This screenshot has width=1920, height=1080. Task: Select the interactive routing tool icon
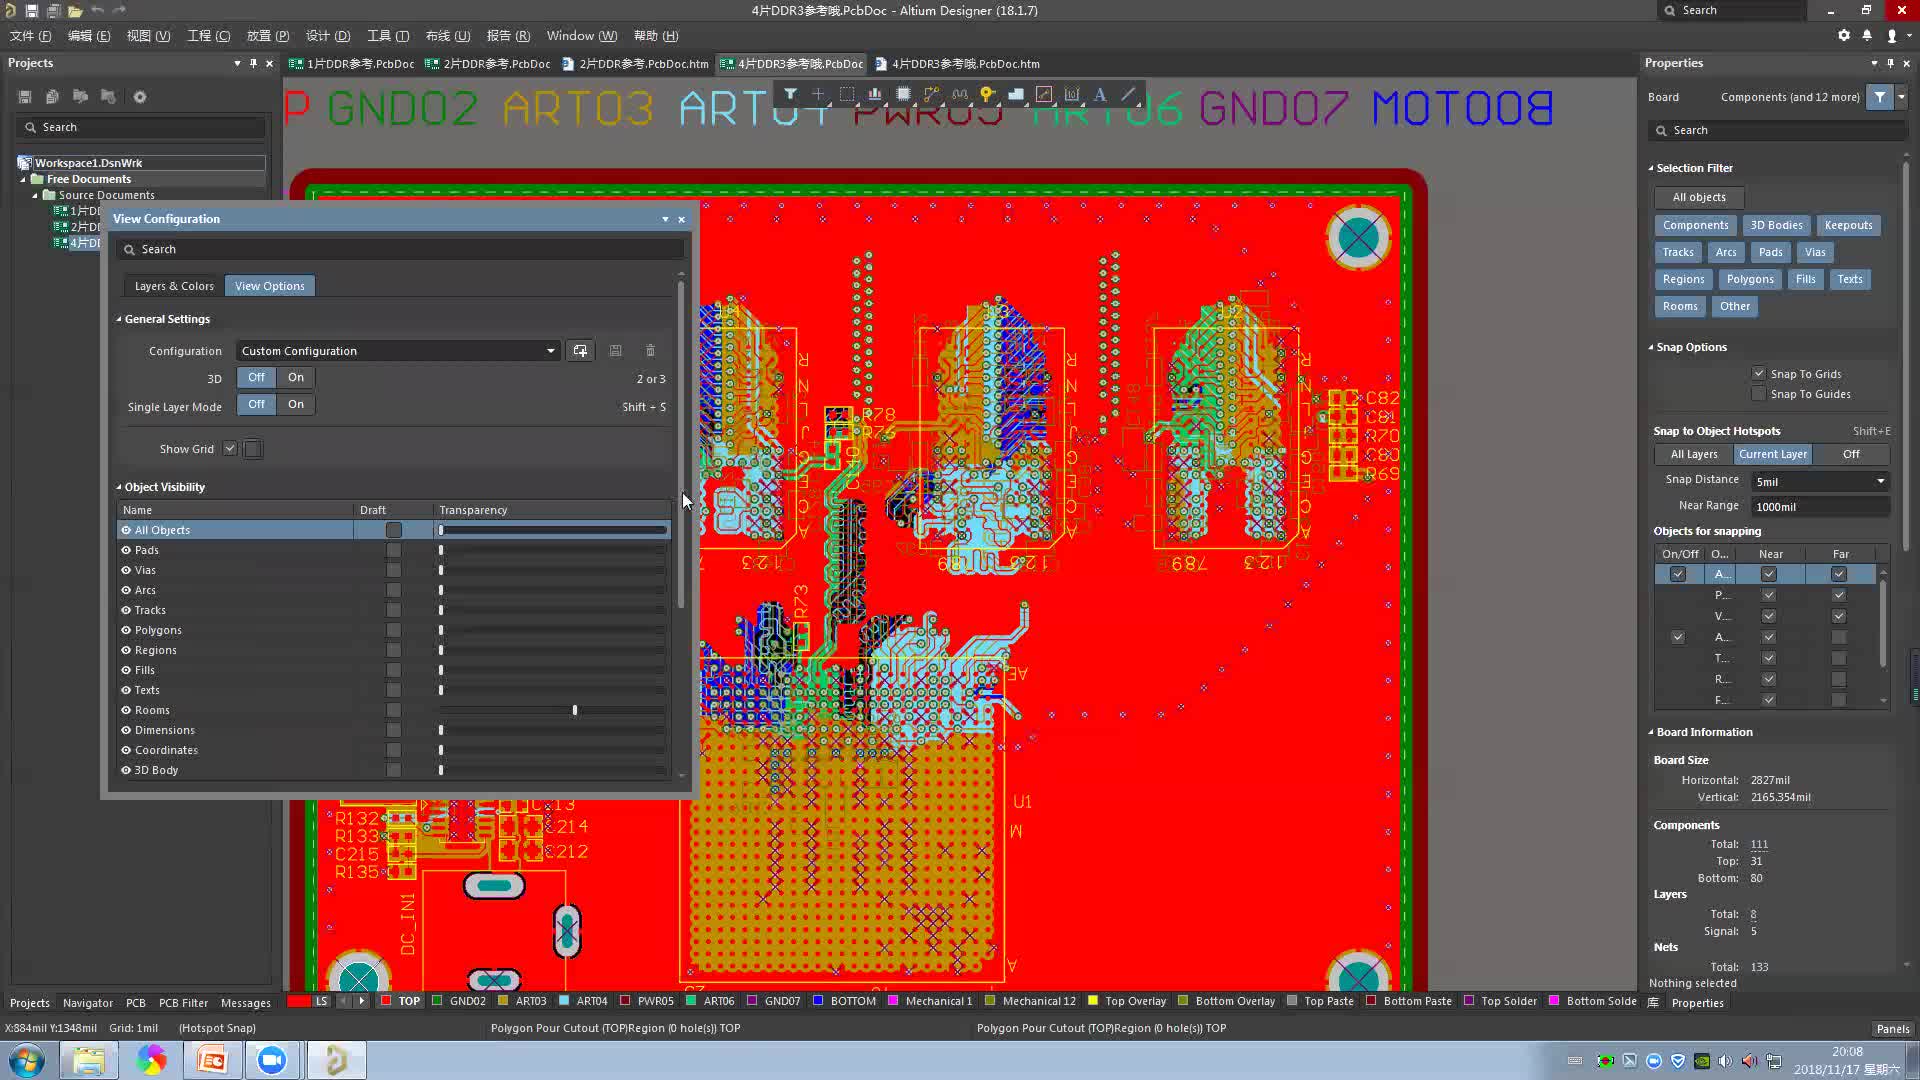tap(931, 94)
